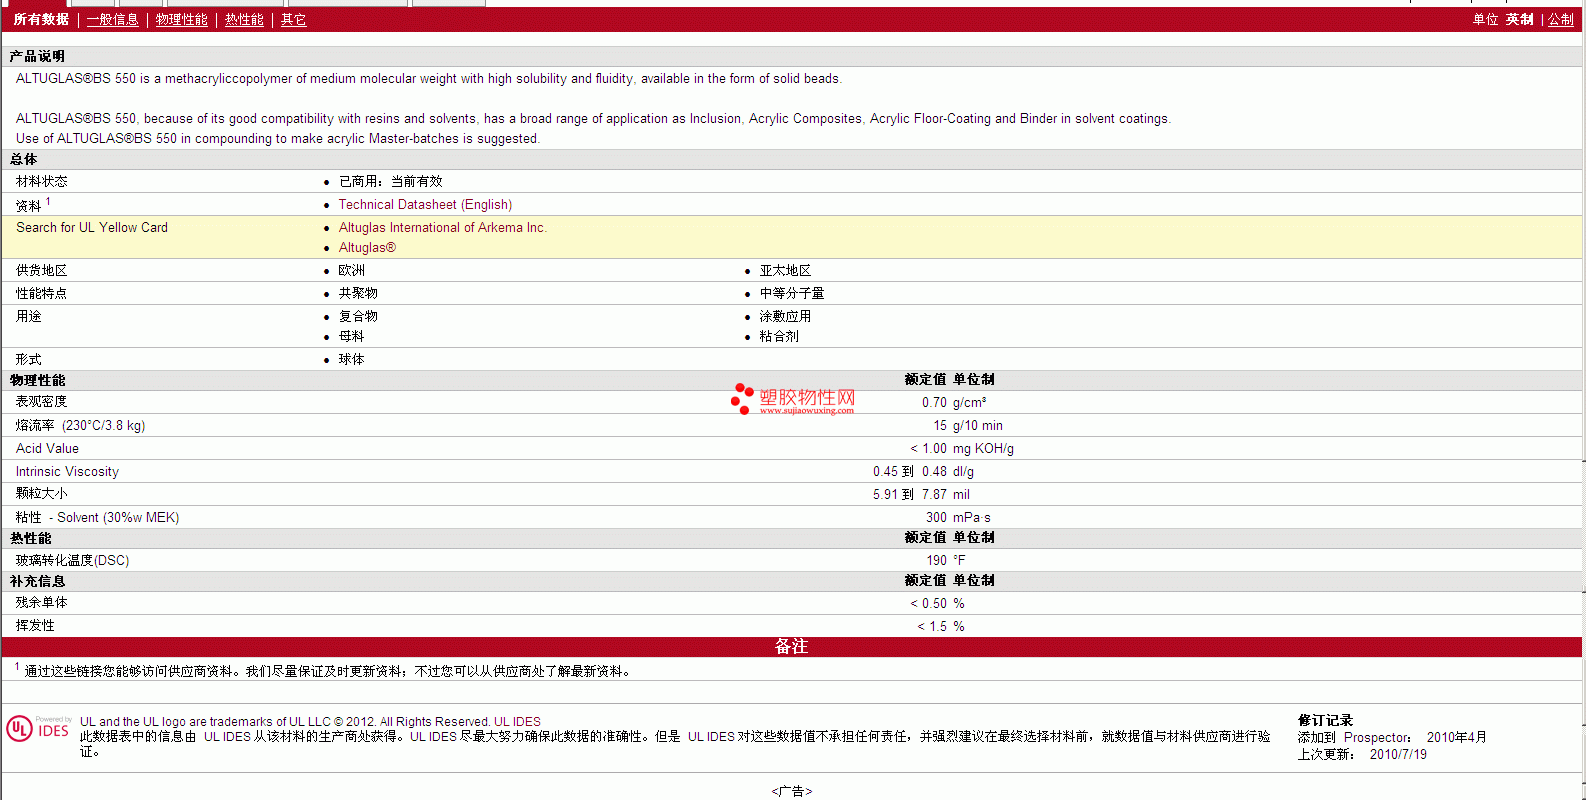Click the red 备注 notes header
1586x800 pixels.
(791, 646)
